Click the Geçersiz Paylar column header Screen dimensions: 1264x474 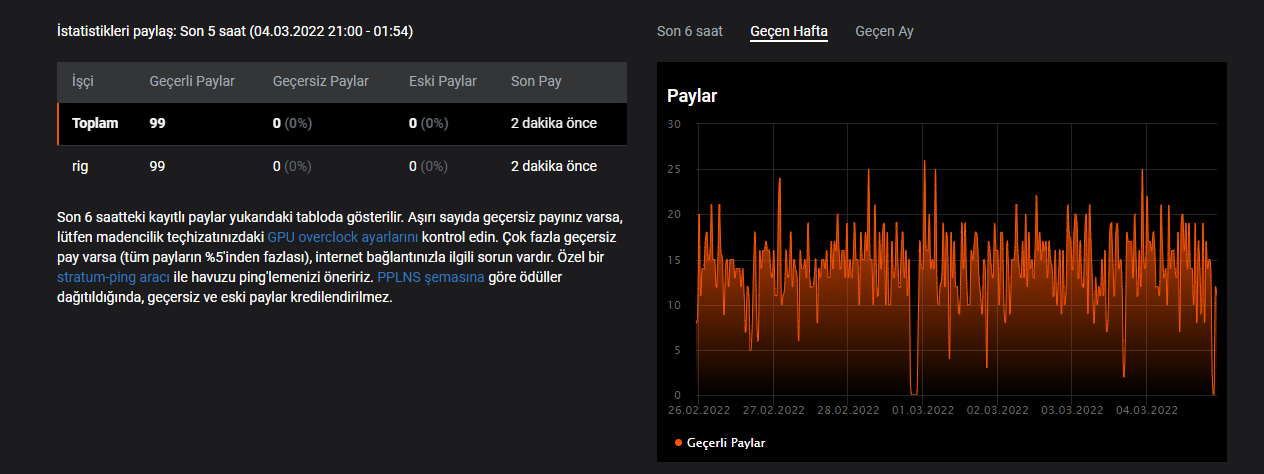(x=321, y=81)
